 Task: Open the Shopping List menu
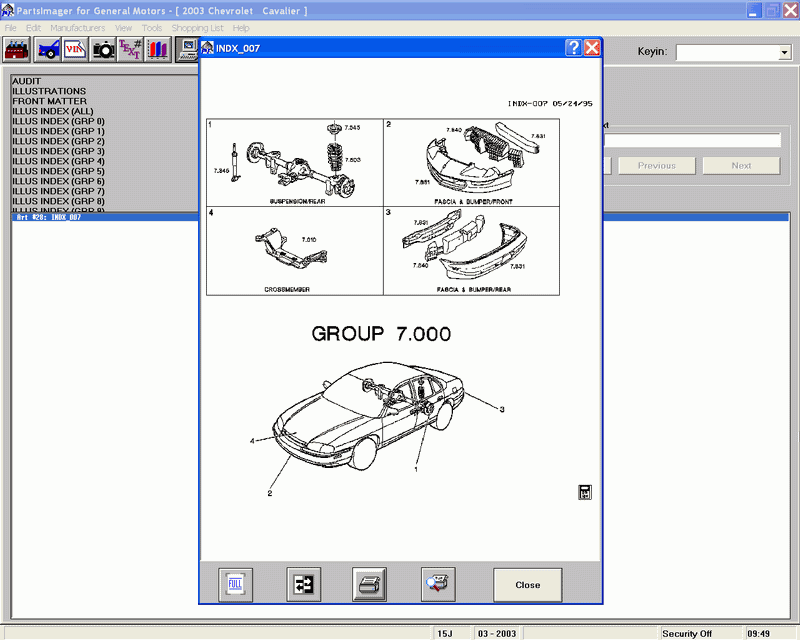pyautogui.click(x=197, y=28)
